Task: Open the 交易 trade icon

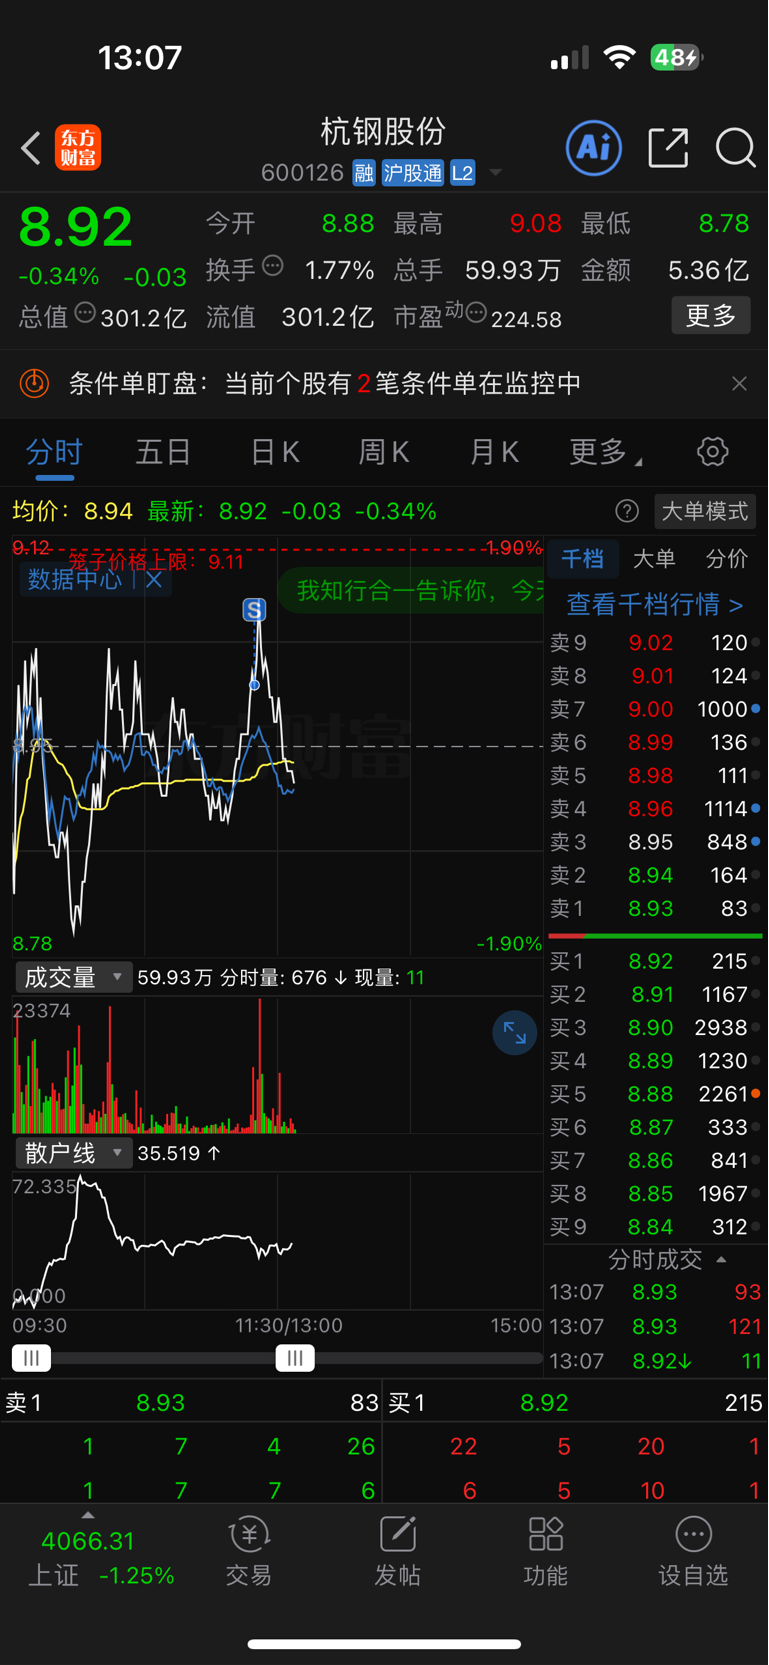Action: pos(249,1551)
